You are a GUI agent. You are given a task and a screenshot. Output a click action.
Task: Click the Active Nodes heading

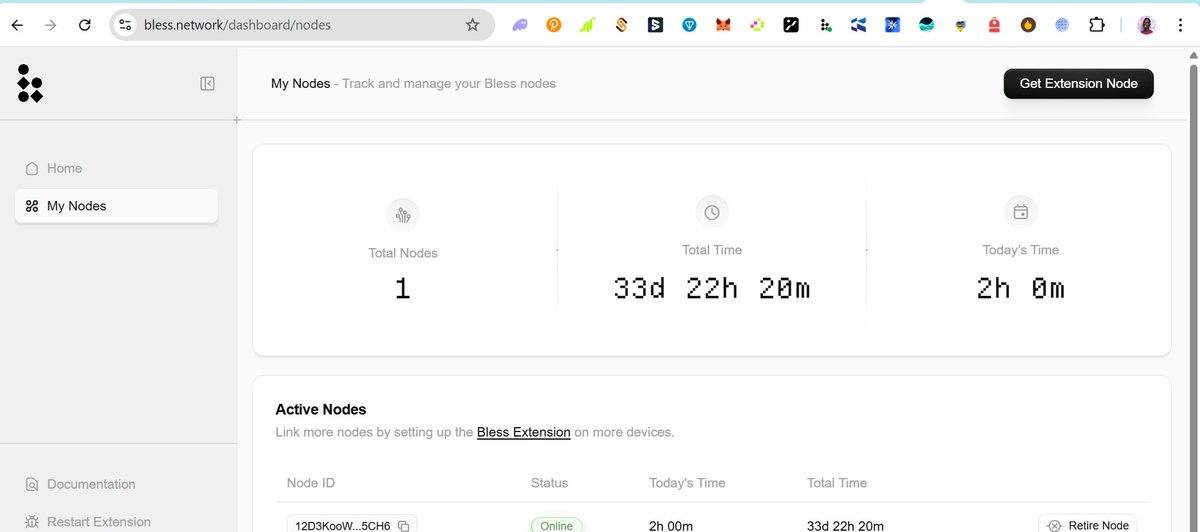pos(321,409)
